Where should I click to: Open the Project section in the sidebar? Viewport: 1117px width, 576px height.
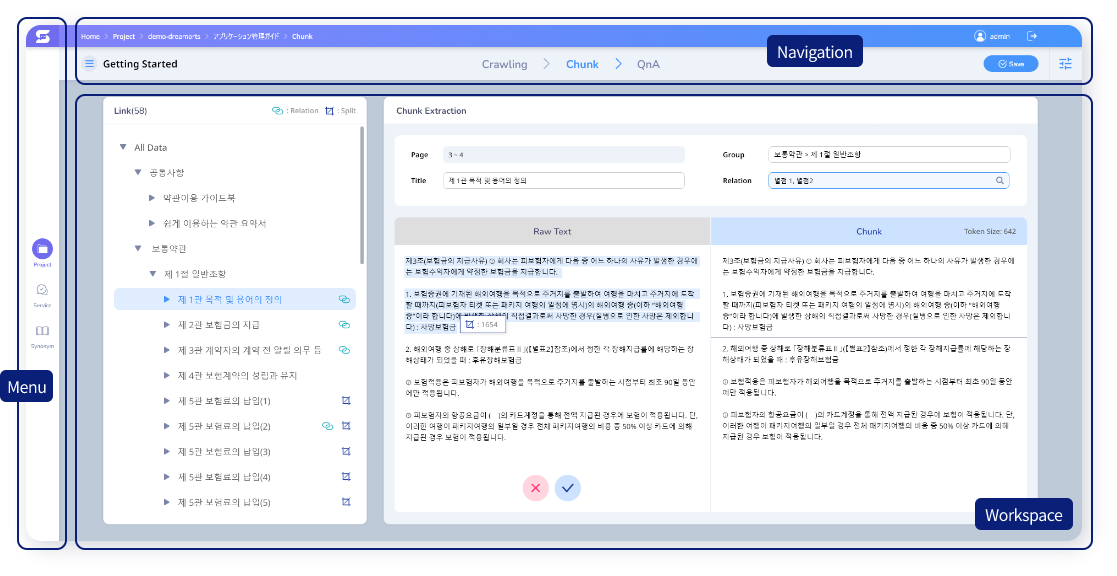42,250
